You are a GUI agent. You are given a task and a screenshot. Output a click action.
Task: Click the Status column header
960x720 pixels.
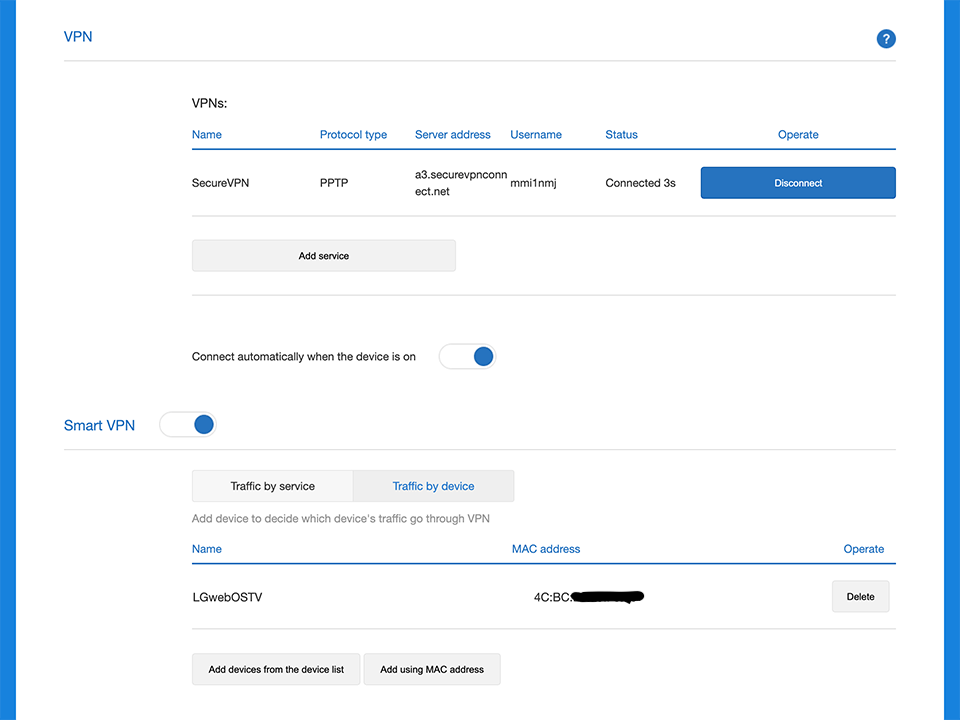[621, 135]
